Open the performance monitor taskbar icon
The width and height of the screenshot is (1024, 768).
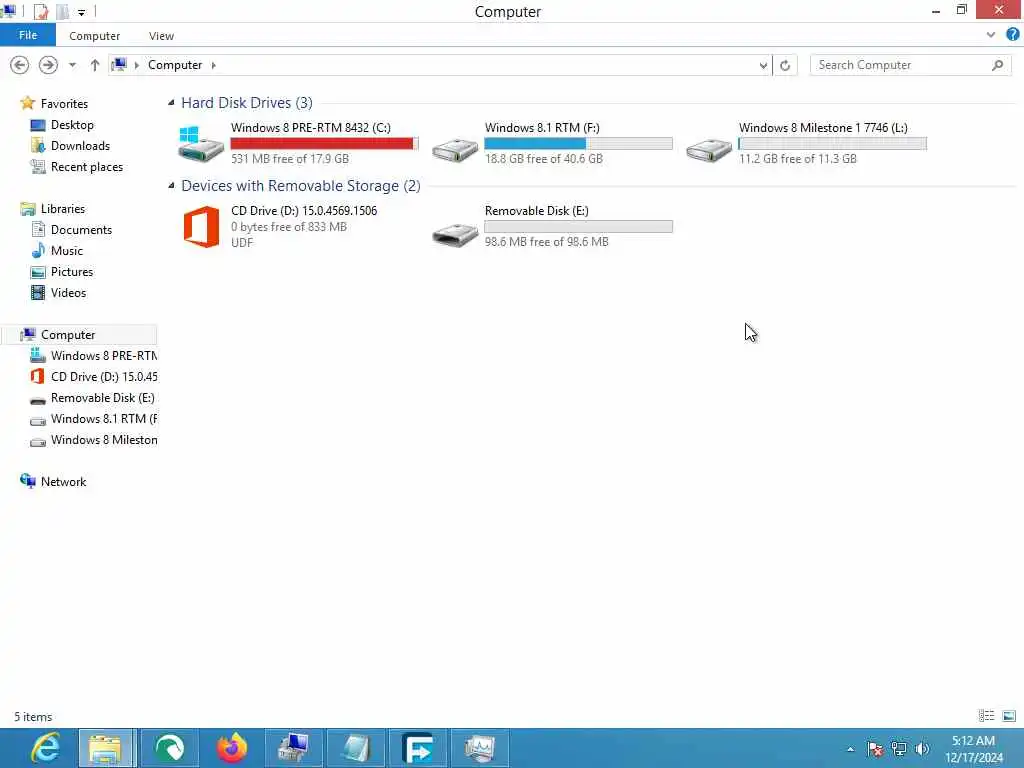[480, 748]
